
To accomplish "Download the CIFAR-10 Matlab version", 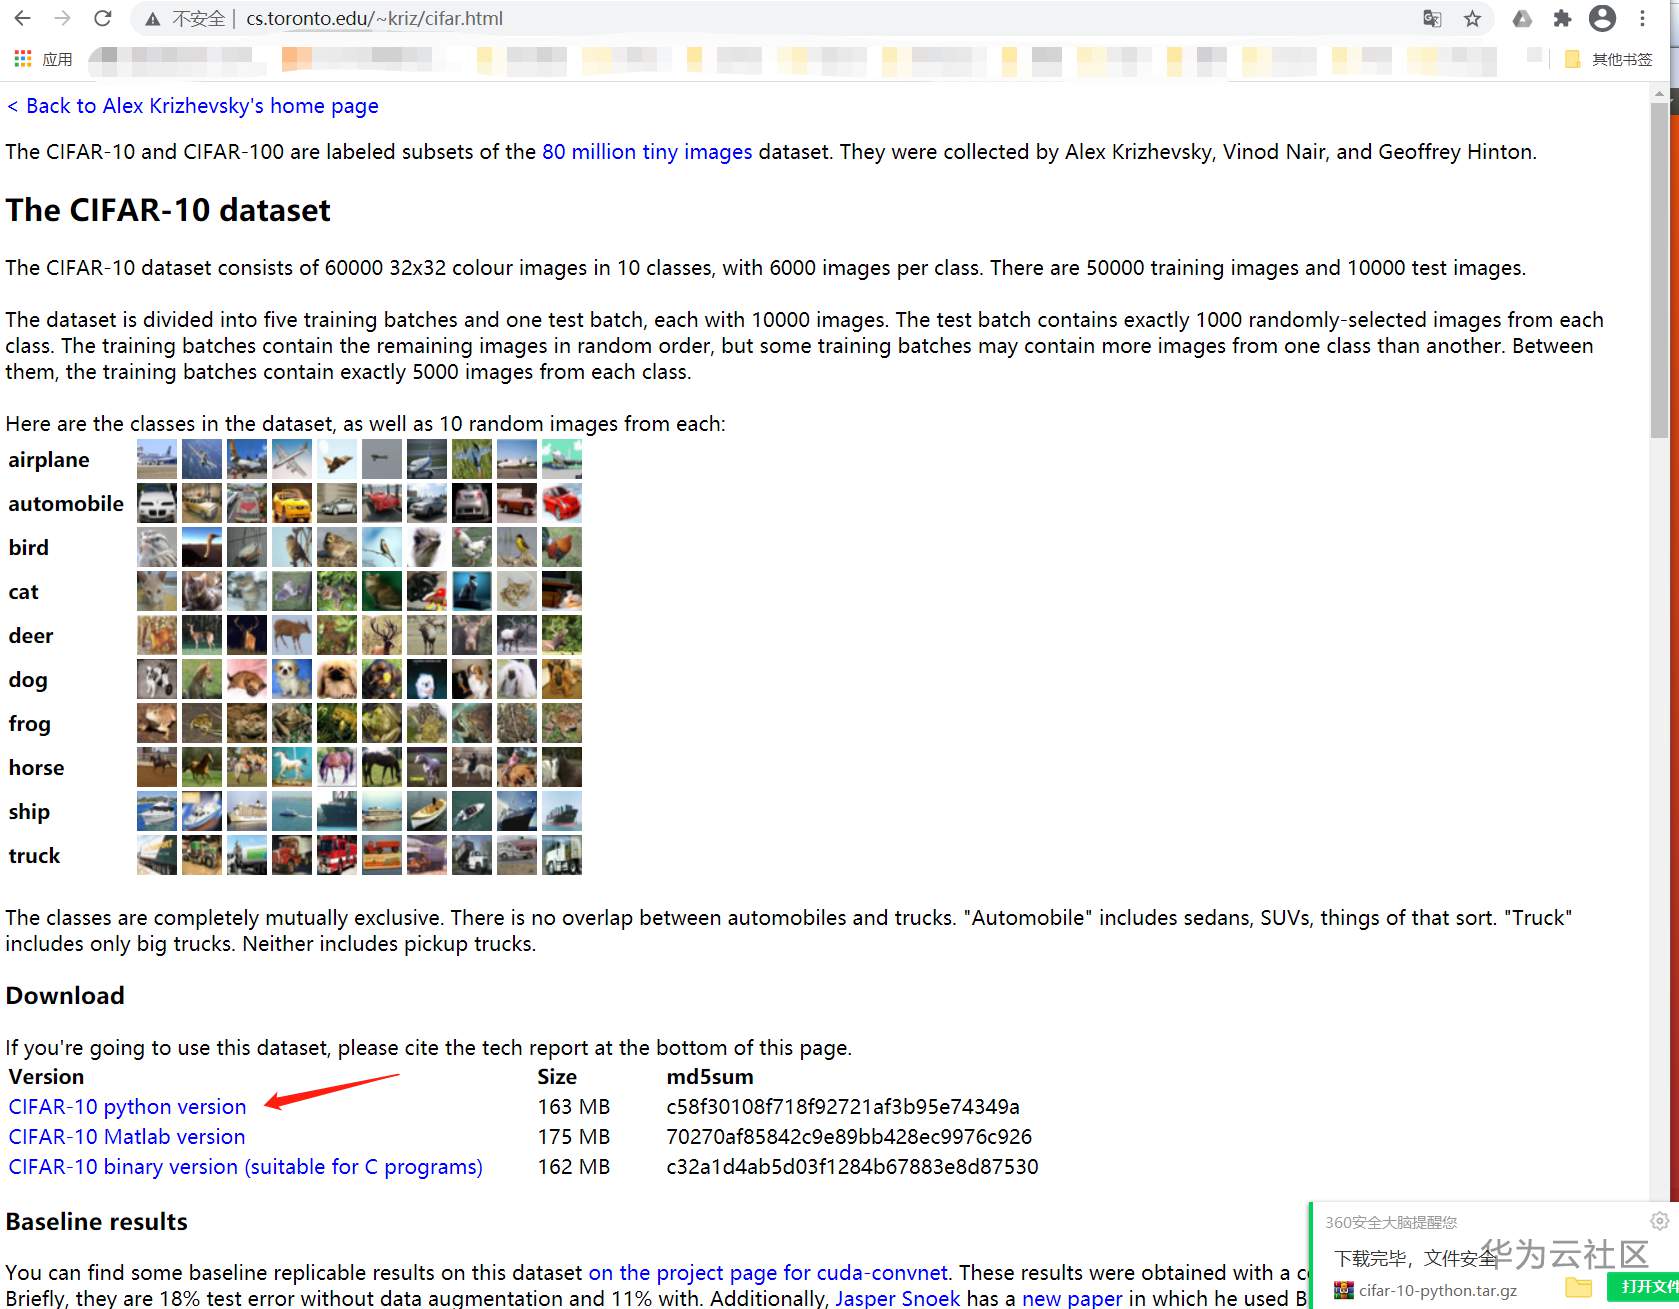I will click(x=127, y=1137).
